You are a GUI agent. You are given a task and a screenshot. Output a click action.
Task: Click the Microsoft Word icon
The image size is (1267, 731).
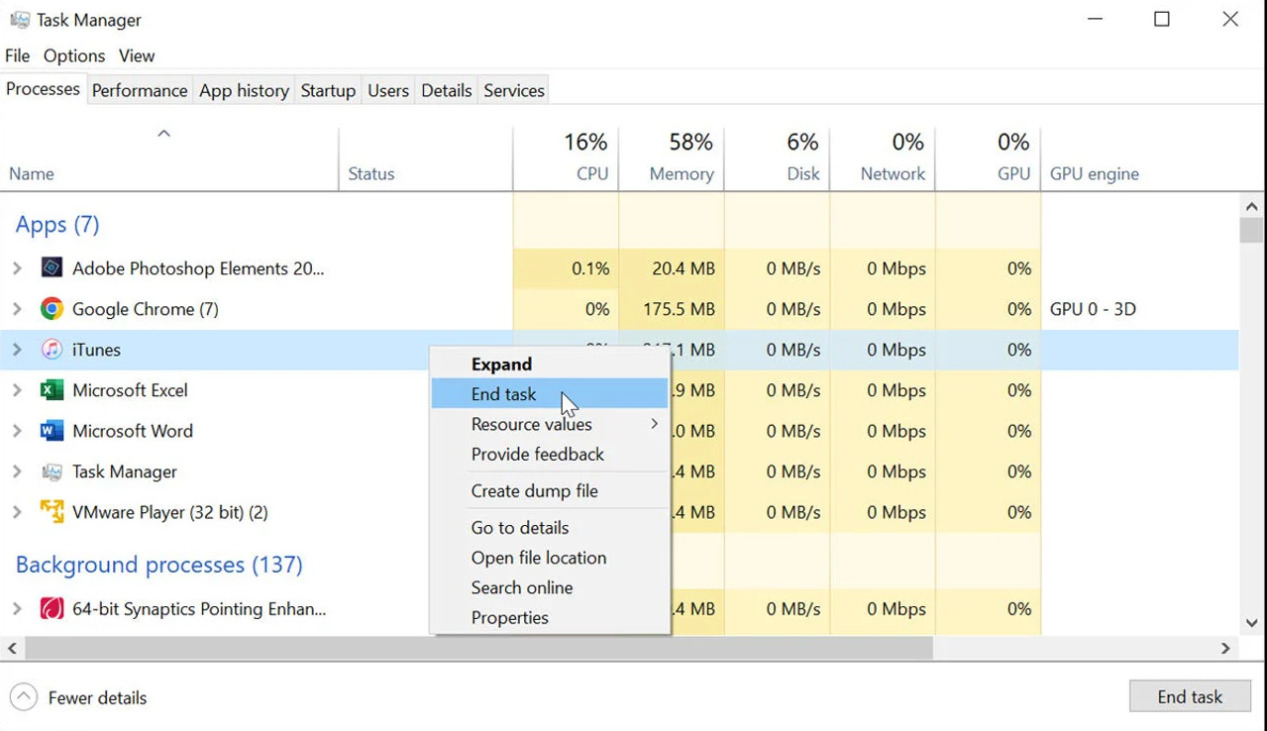tap(52, 431)
